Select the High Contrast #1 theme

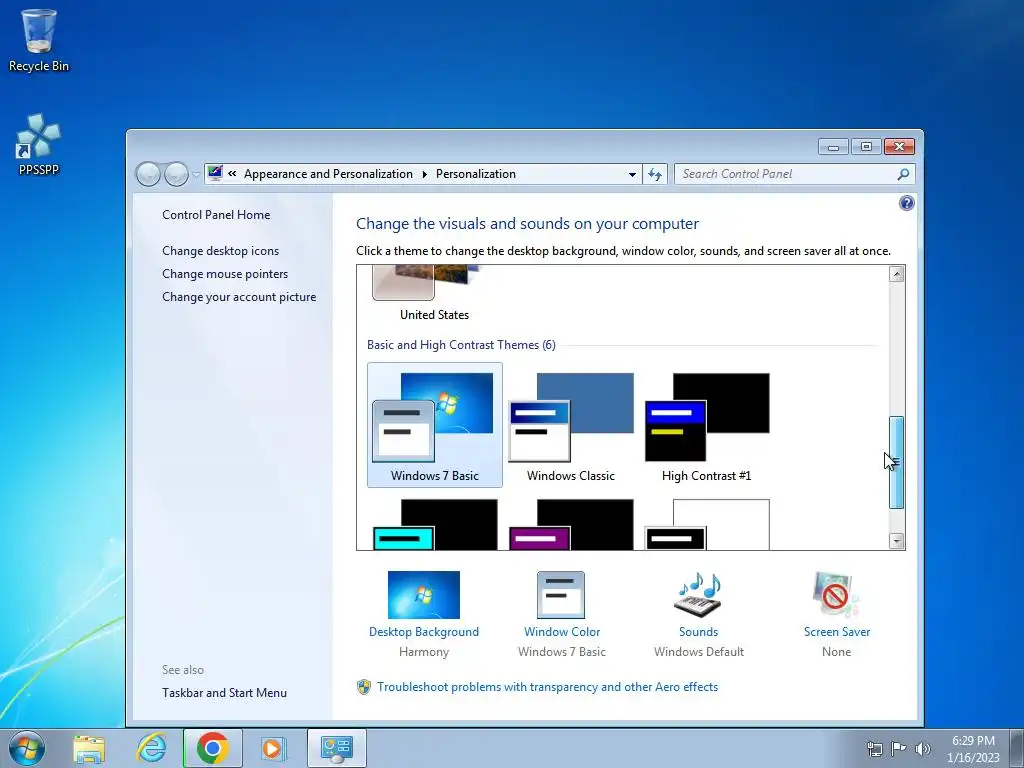[x=707, y=425]
